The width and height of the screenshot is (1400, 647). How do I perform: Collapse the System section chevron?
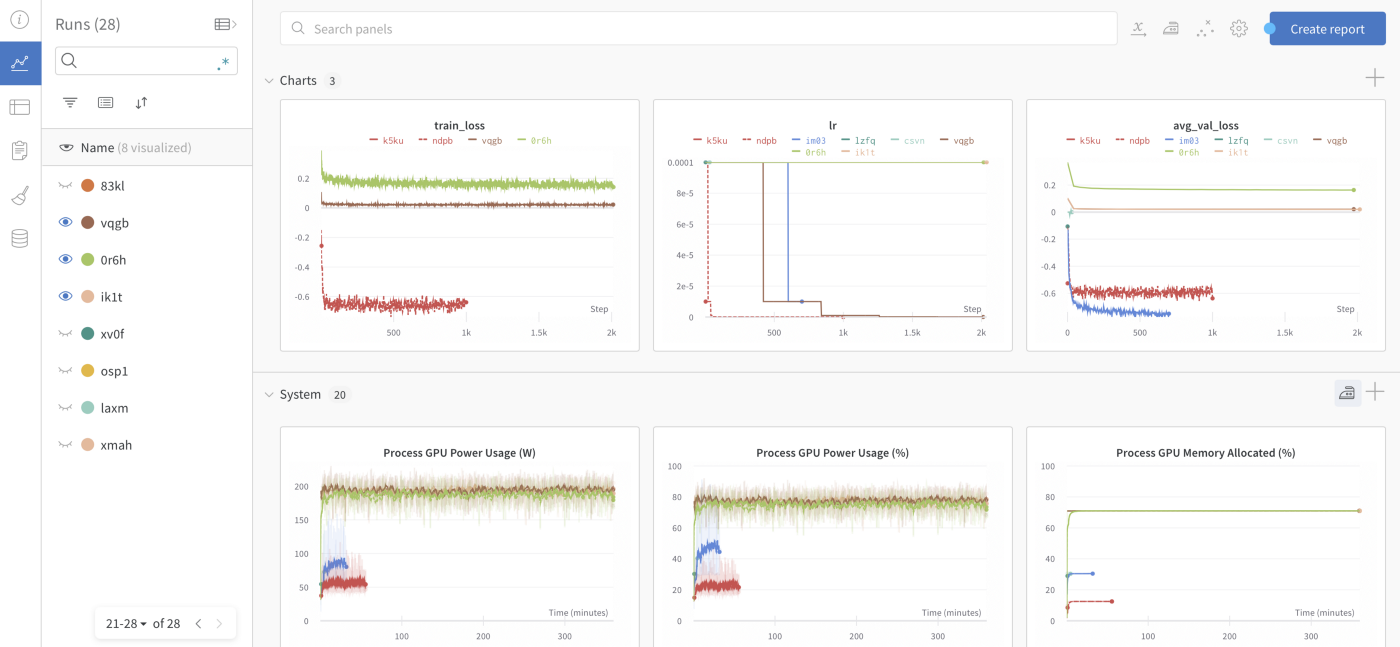click(x=269, y=395)
